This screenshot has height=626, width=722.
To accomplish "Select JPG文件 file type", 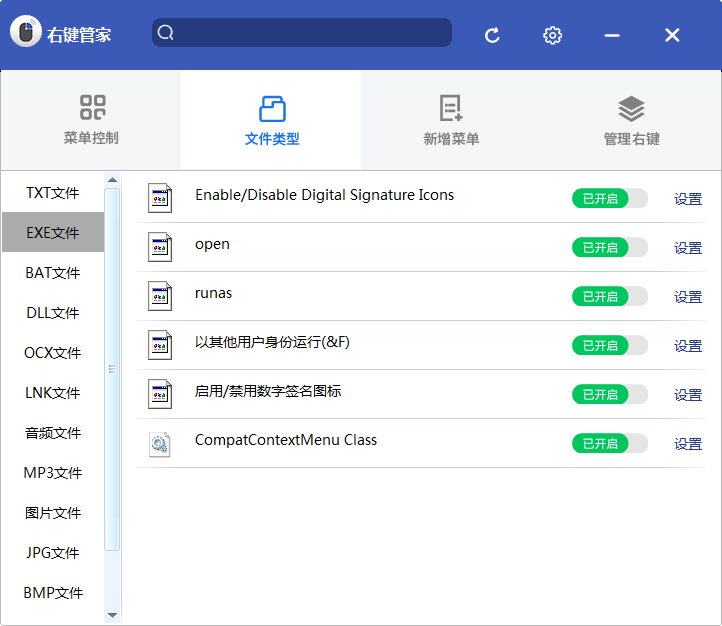I will [53, 552].
